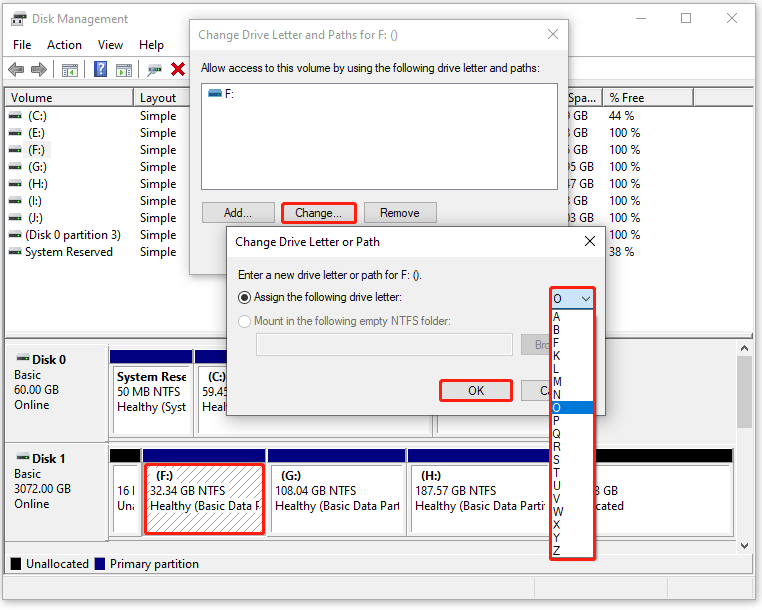Click the disk pane vertical scrollbar thumb
The height and width of the screenshot is (610, 762).
(744, 392)
